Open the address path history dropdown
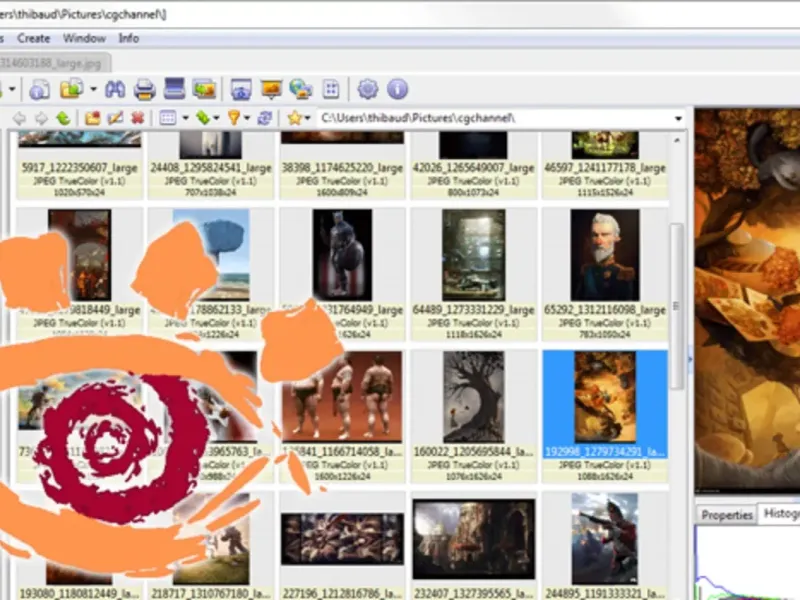This screenshot has height=600, width=800. coord(678,118)
